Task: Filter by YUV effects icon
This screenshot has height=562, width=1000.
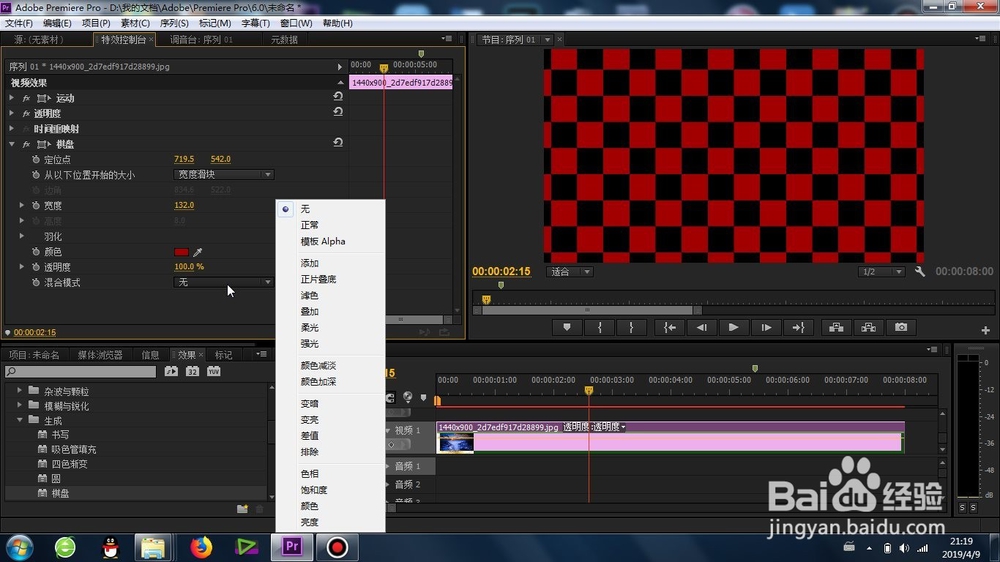Action: tap(214, 371)
